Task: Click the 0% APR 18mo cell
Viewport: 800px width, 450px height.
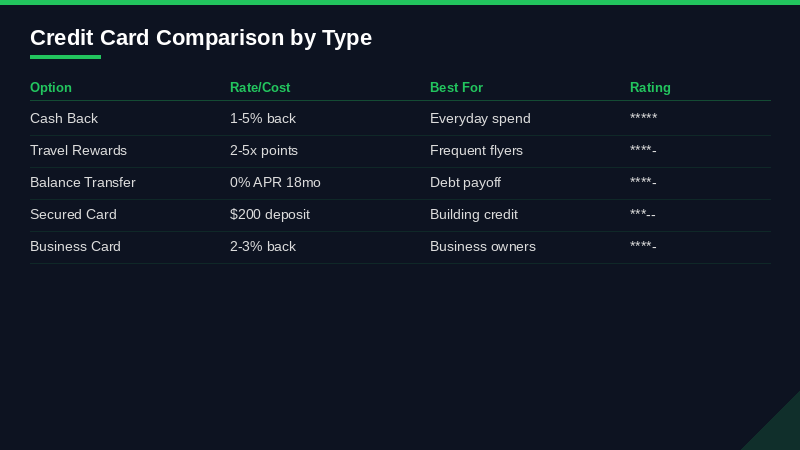Action: [x=275, y=183]
